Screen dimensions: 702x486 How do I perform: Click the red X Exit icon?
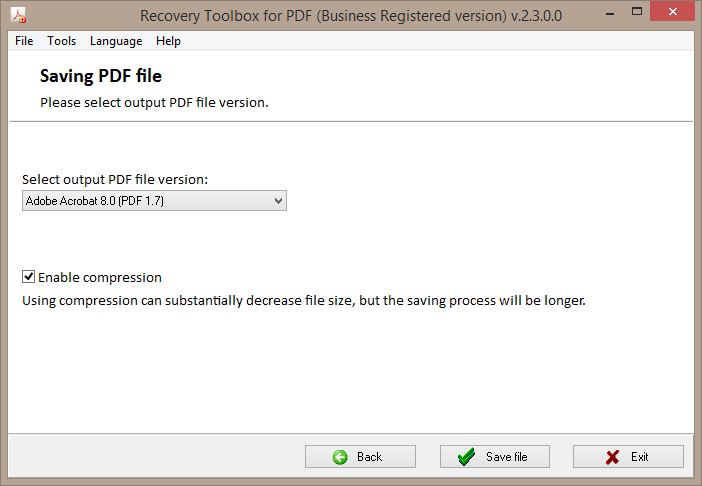point(612,457)
